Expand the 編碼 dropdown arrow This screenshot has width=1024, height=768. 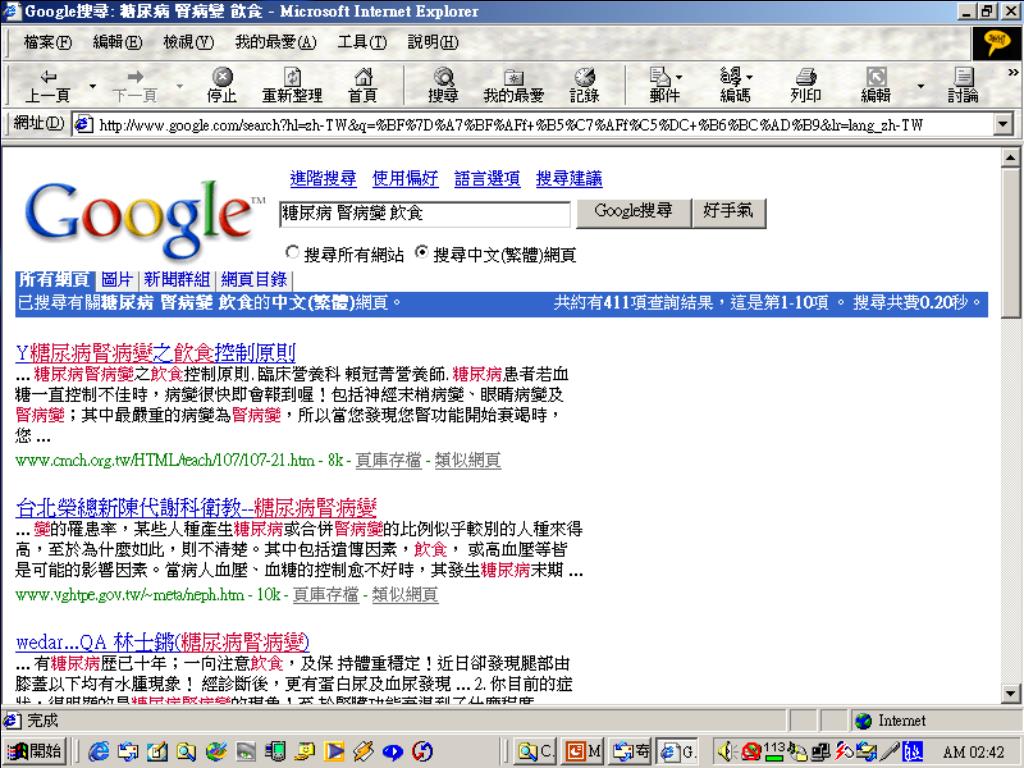tap(749, 78)
